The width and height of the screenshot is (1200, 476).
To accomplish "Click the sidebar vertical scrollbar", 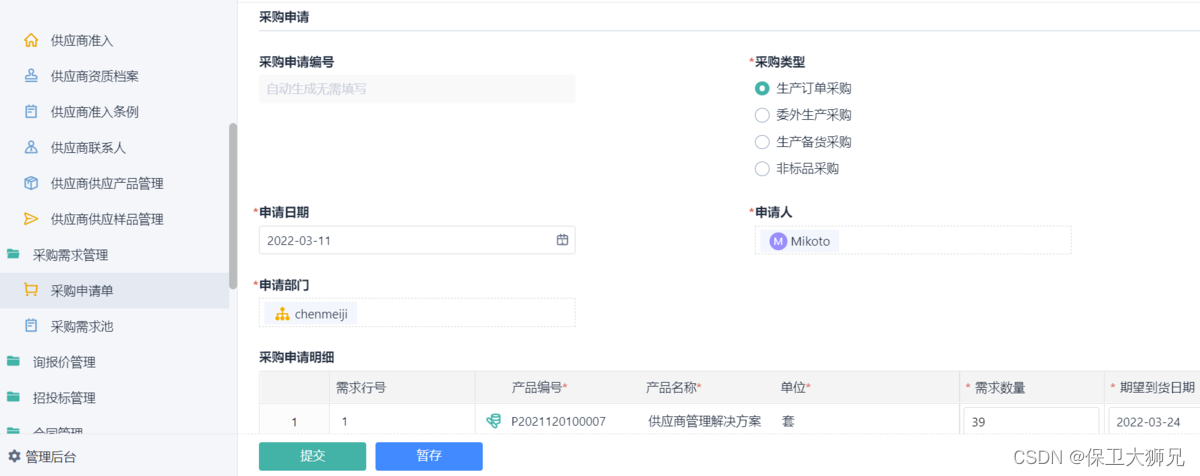I will click(x=233, y=206).
